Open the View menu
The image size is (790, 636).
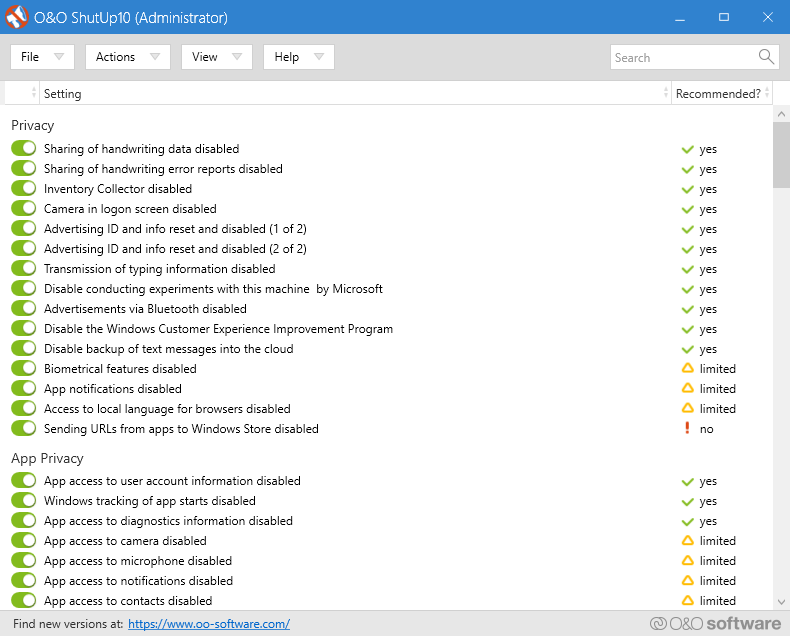[217, 57]
